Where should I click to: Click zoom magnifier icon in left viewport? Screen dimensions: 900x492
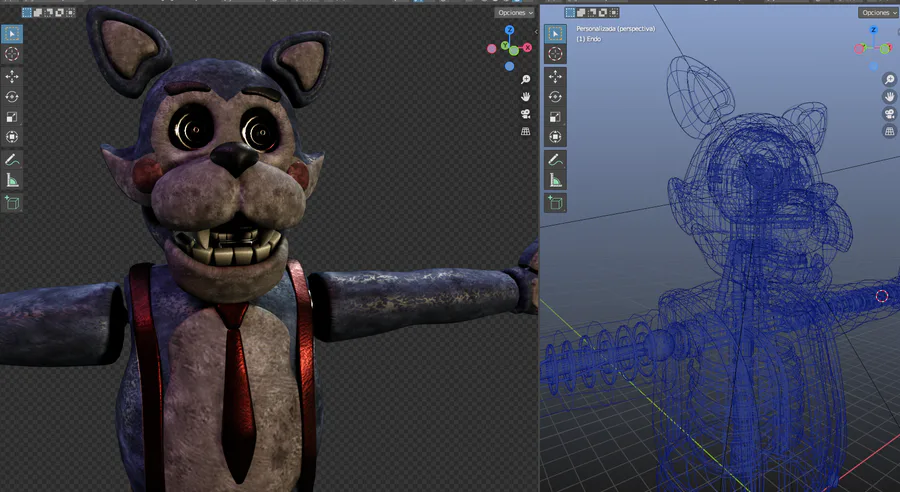coord(525,79)
